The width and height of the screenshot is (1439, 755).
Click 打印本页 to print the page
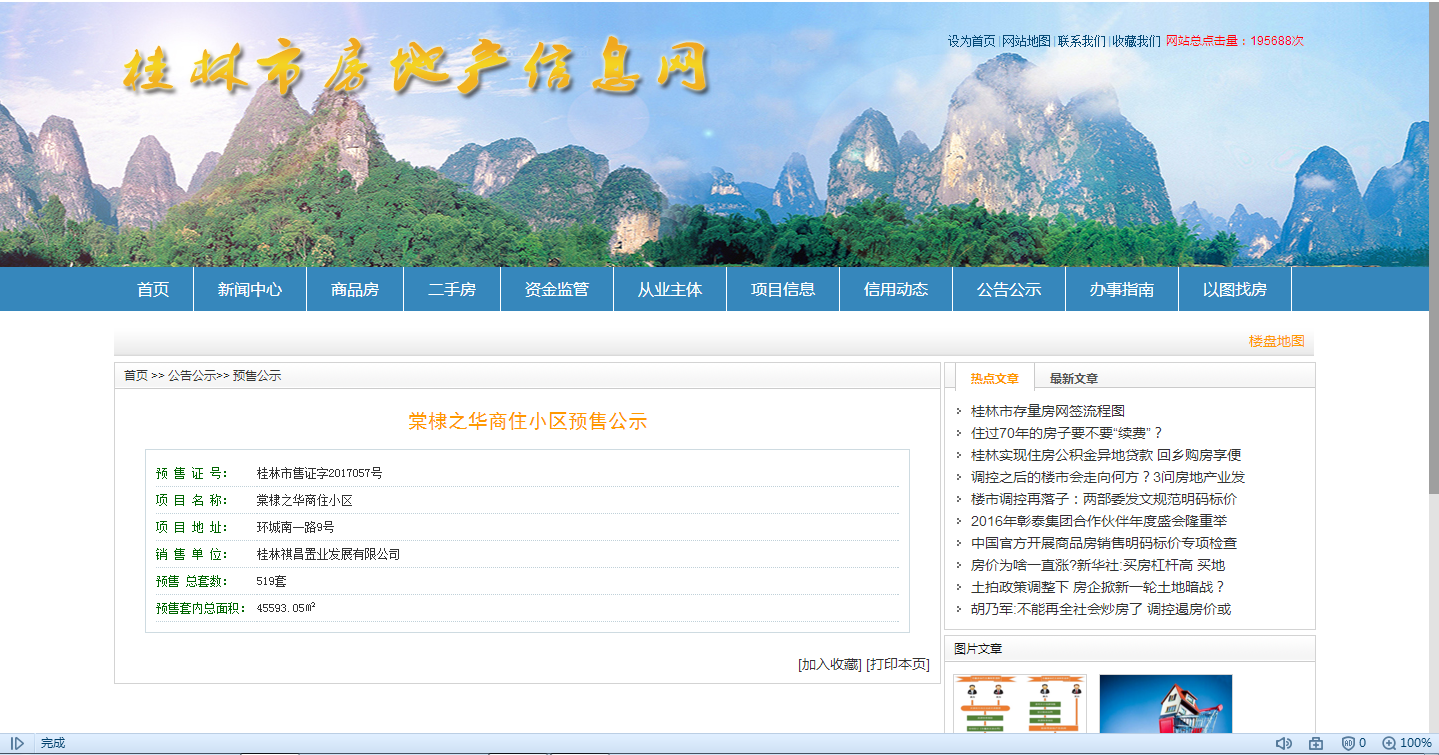[x=897, y=664]
